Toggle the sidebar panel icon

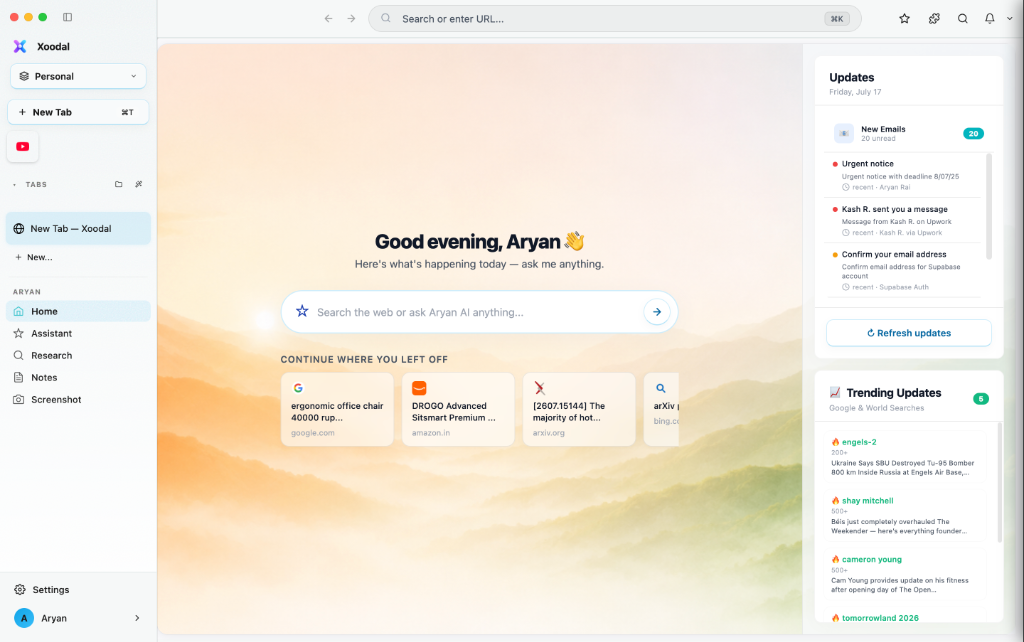tap(67, 17)
